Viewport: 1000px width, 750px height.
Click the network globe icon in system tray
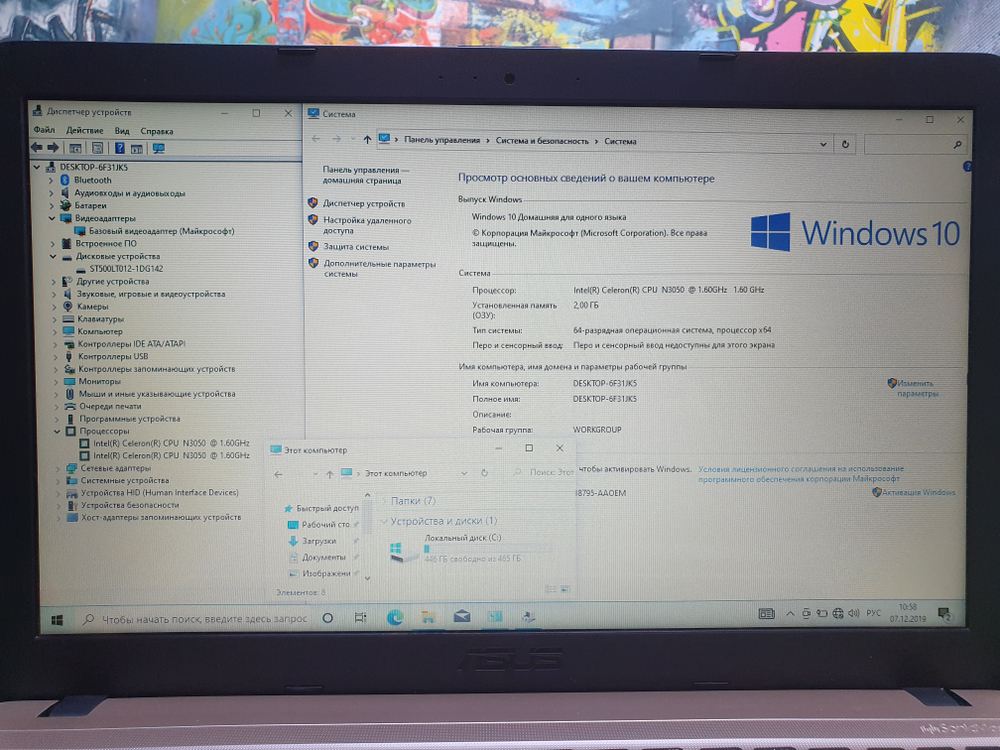tap(838, 613)
